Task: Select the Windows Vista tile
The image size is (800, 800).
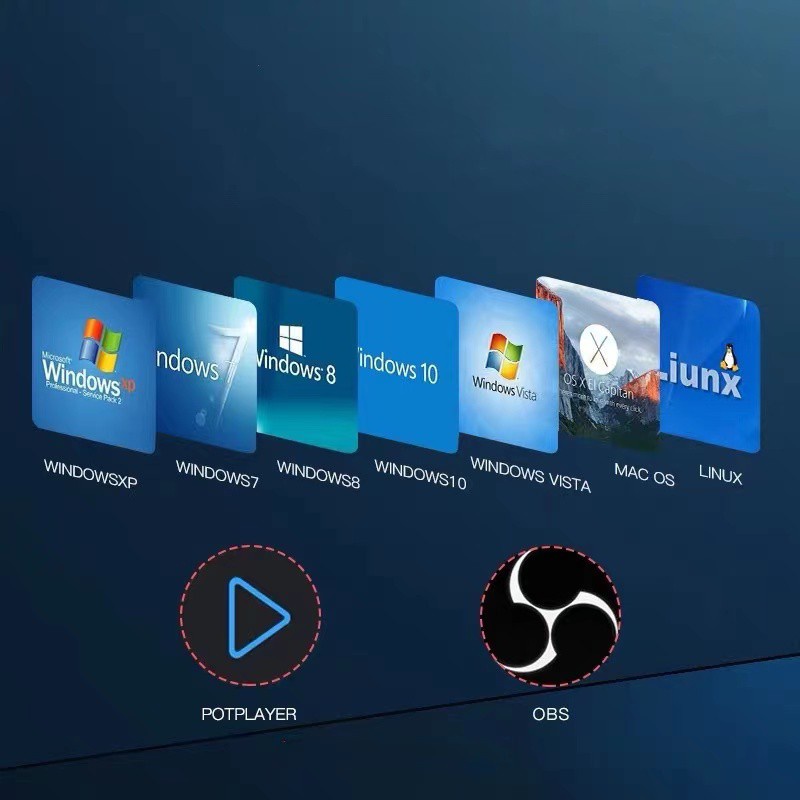Action: pyautogui.click(x=499, y=365)
